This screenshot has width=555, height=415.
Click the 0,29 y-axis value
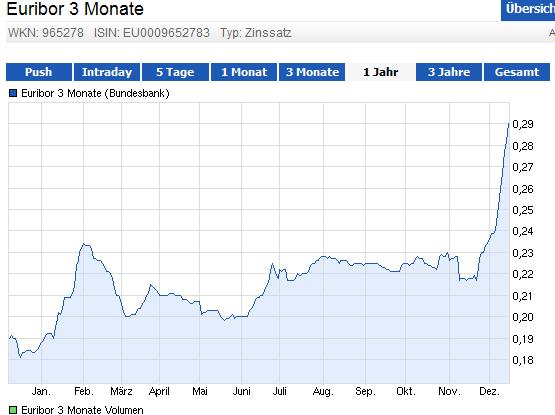[x=523, y=124]
